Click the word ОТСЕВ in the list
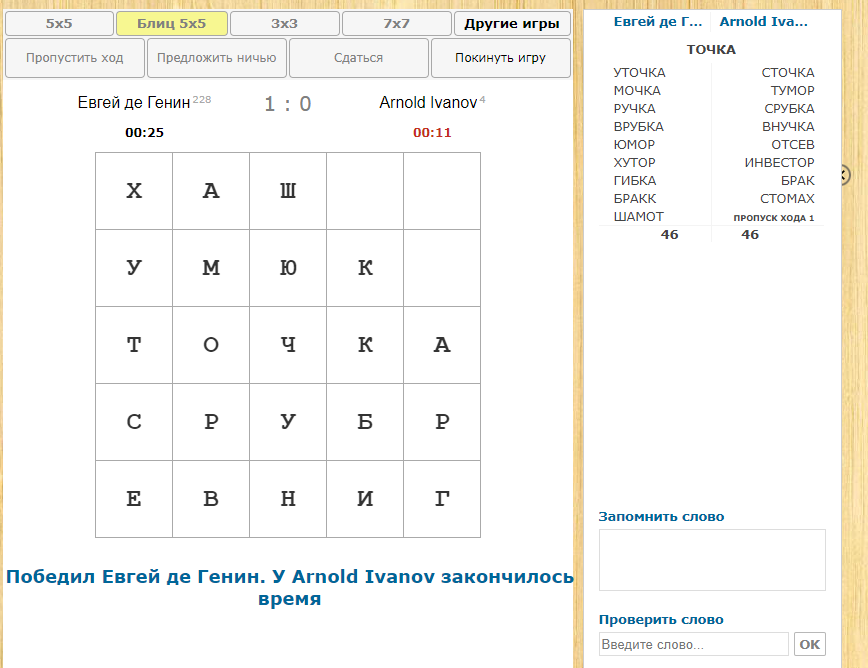 (793, 144)
